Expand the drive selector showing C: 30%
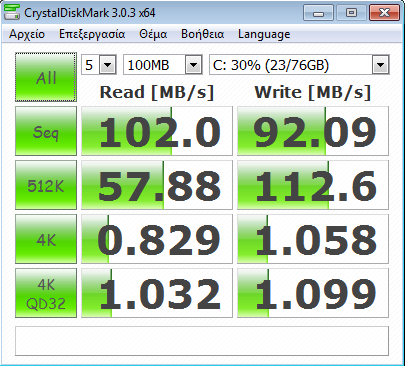This screenshot has width=405, height=366. pyautogui.click(x=380, y=65)
